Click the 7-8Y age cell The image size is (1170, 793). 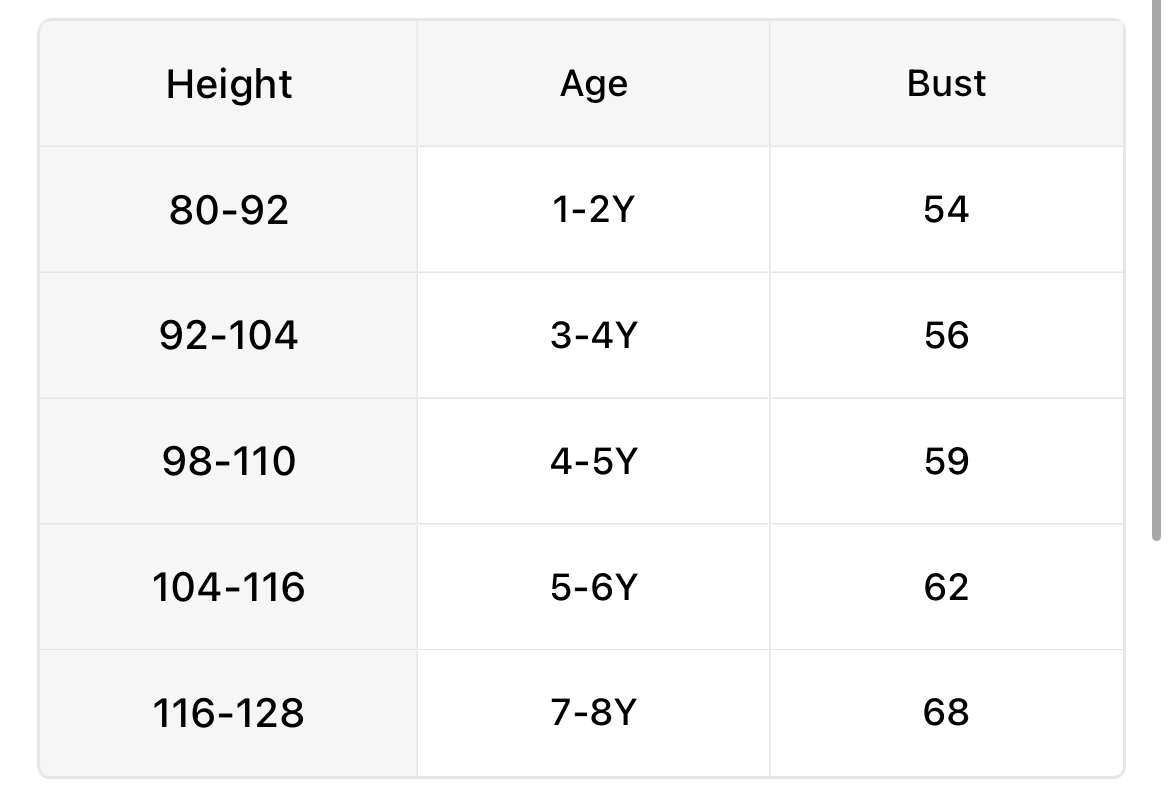[x=593, y=713]
